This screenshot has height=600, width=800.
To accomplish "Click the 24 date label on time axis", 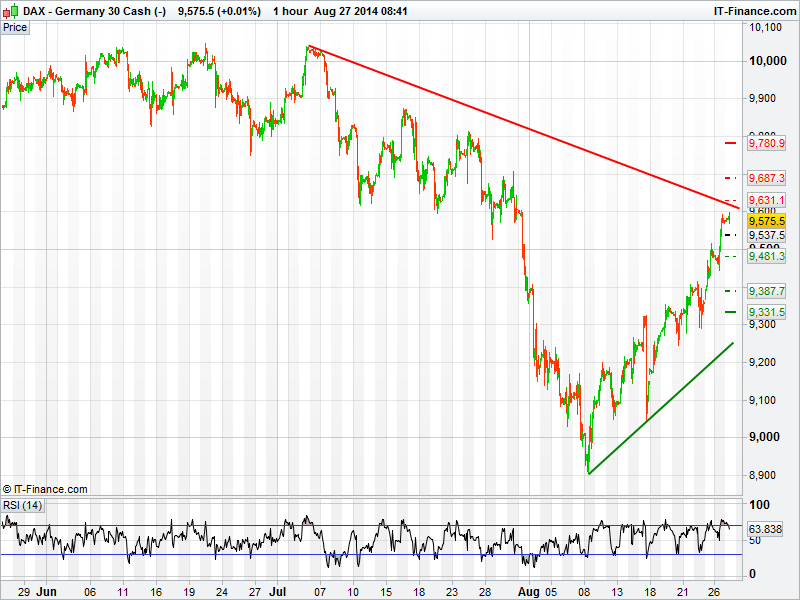I will point(221,592).
